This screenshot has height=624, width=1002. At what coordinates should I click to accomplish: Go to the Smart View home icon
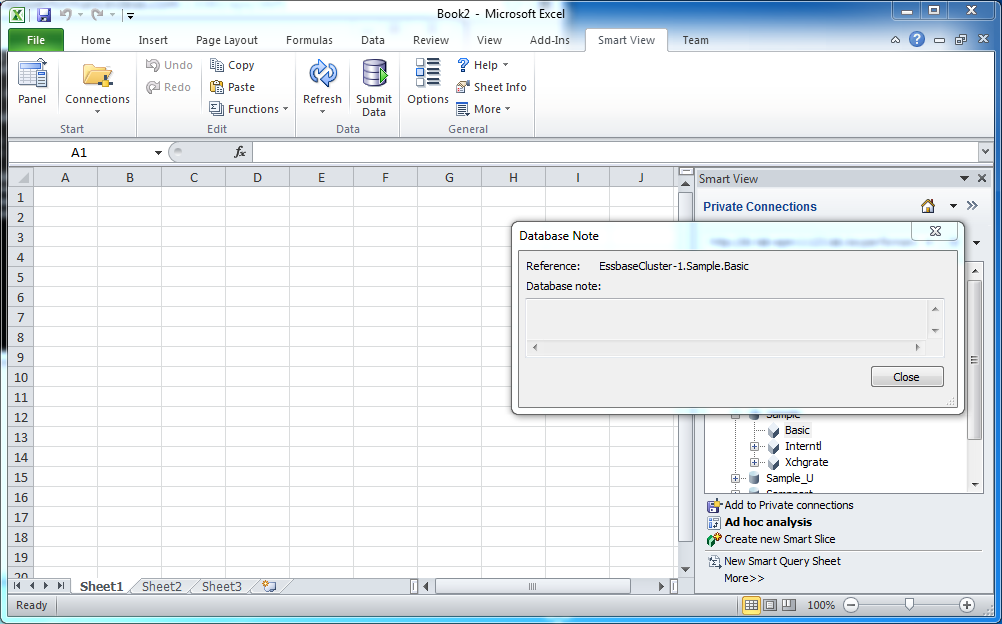[x=928, y=206]
